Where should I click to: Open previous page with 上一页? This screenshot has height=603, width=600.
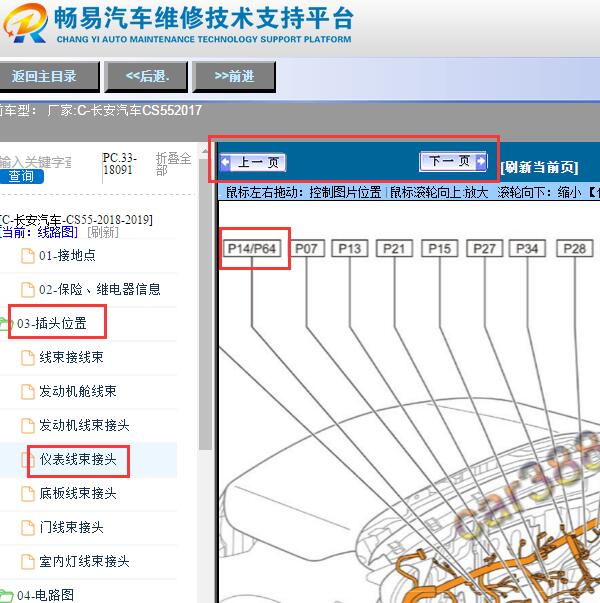click(253, 162)
